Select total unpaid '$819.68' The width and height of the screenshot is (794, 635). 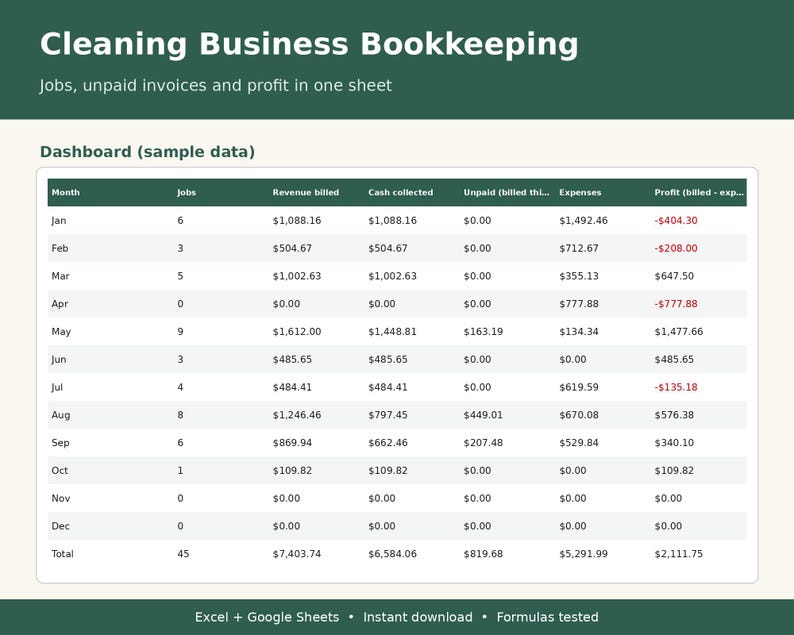483,554
